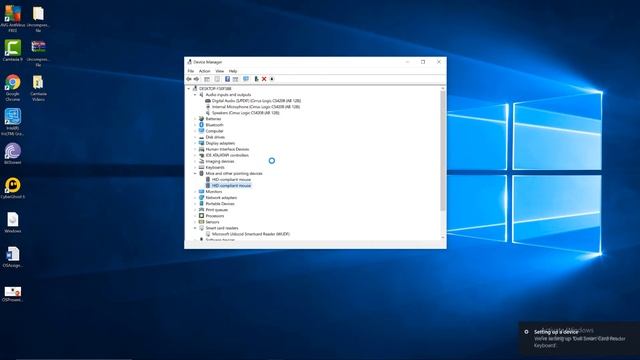Image resolution: width=640 pixels, height=360 pixels.
Task: Select the Intel(R) HD Graphics desktop icon
Action: tap(13, 122)
